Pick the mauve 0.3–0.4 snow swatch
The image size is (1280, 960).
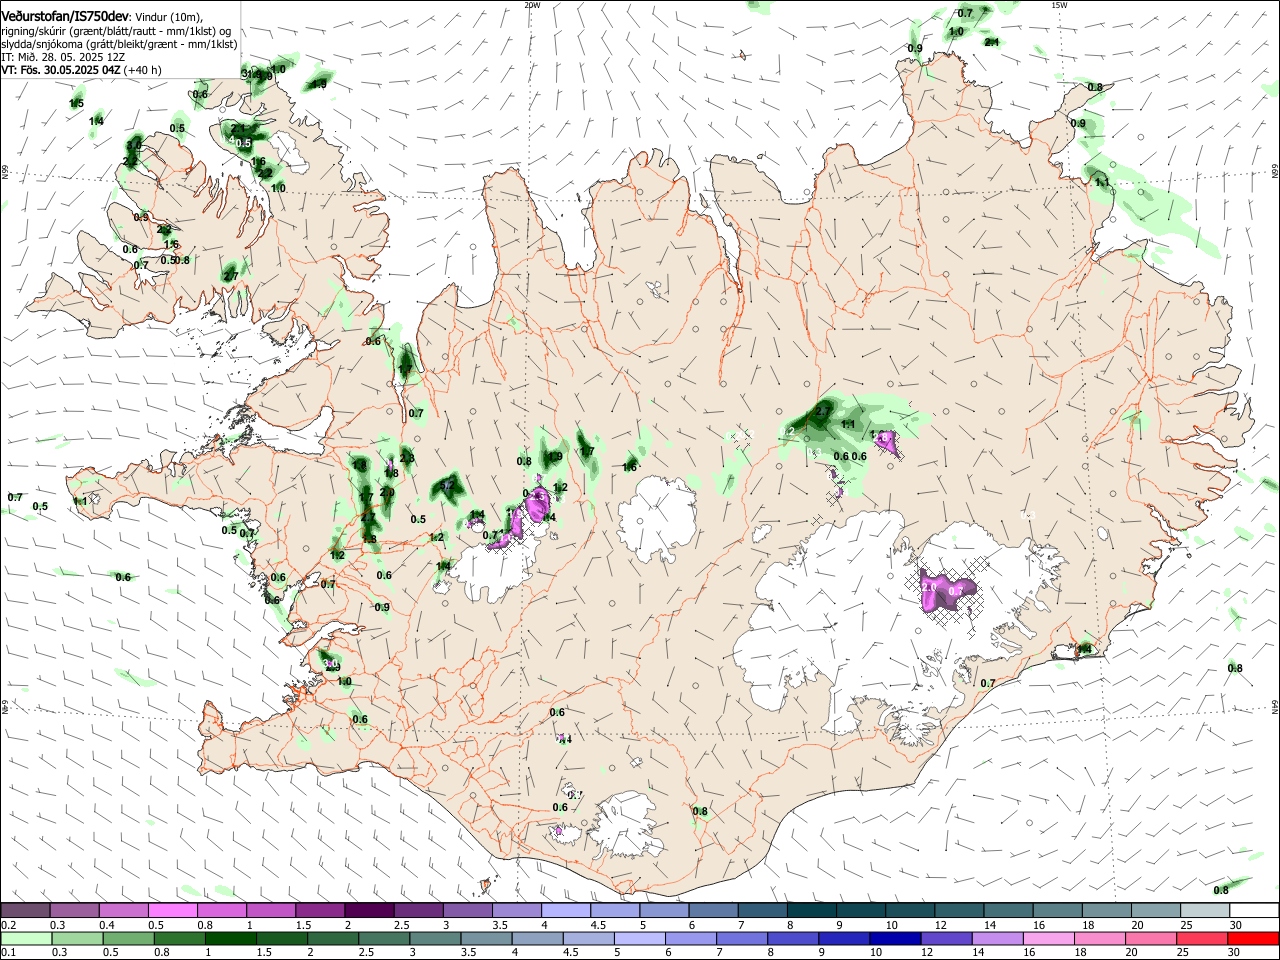[x=74, y=911]
